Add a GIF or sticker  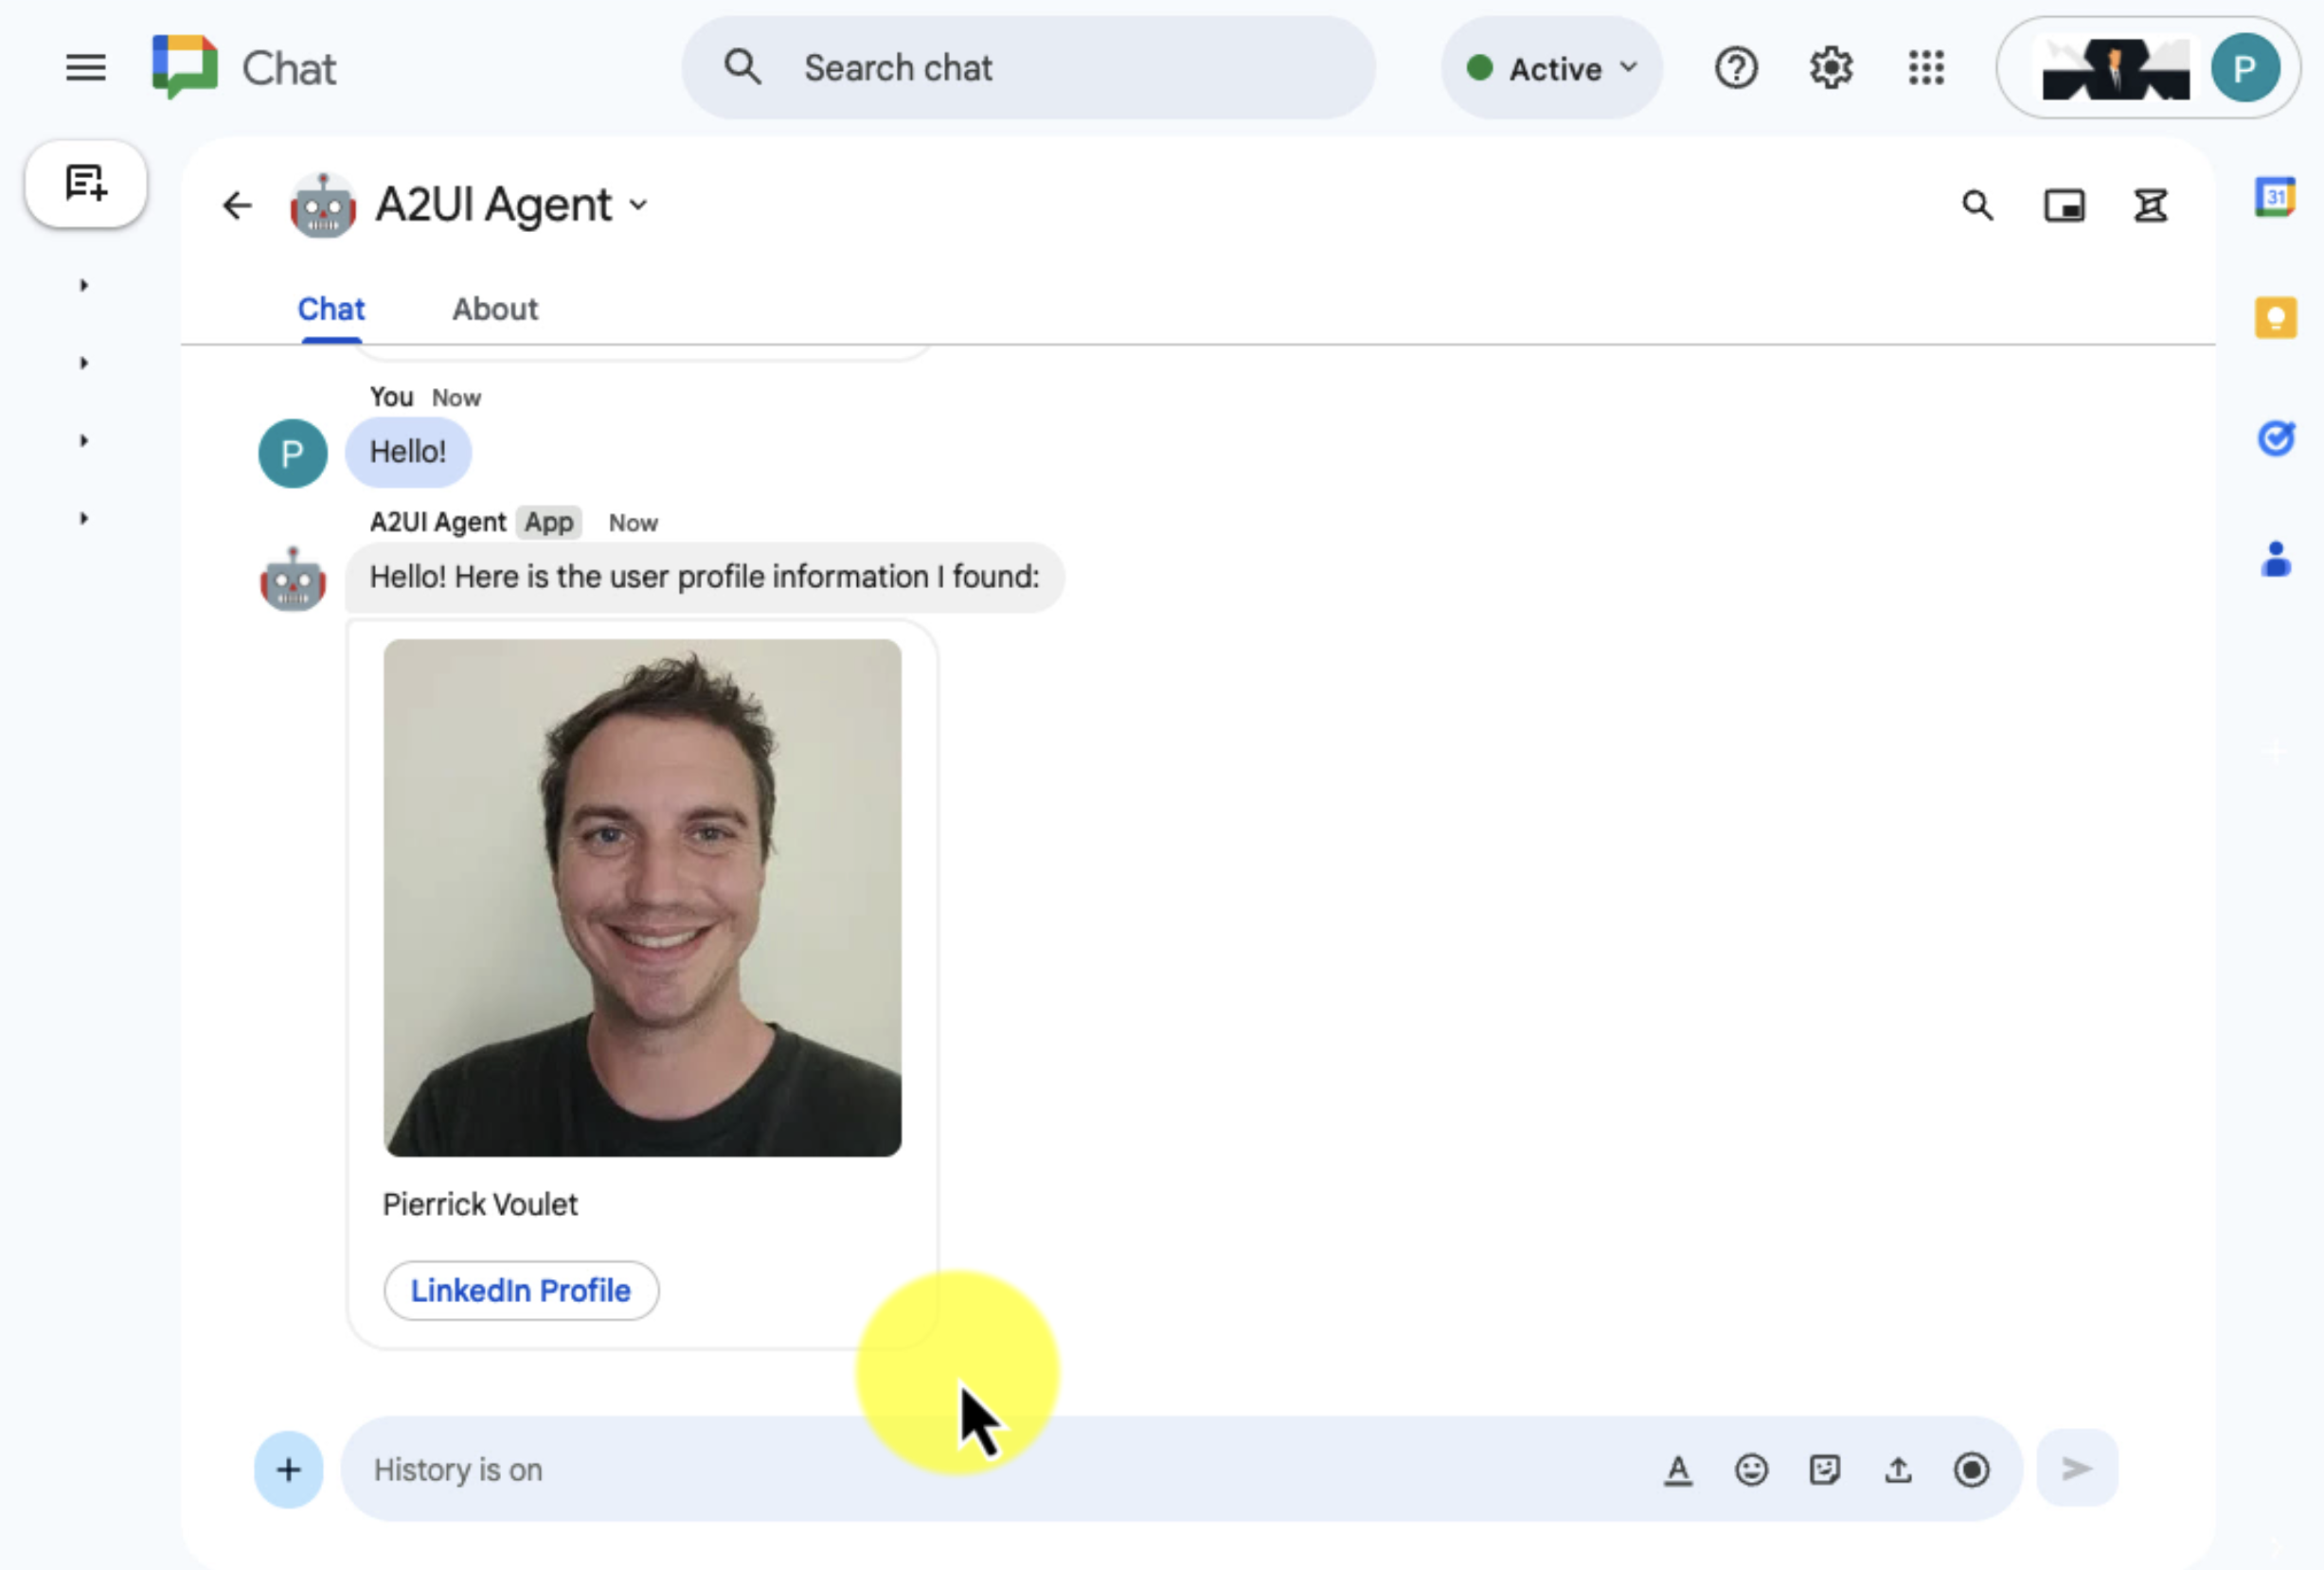[x=1825, y=1469]
